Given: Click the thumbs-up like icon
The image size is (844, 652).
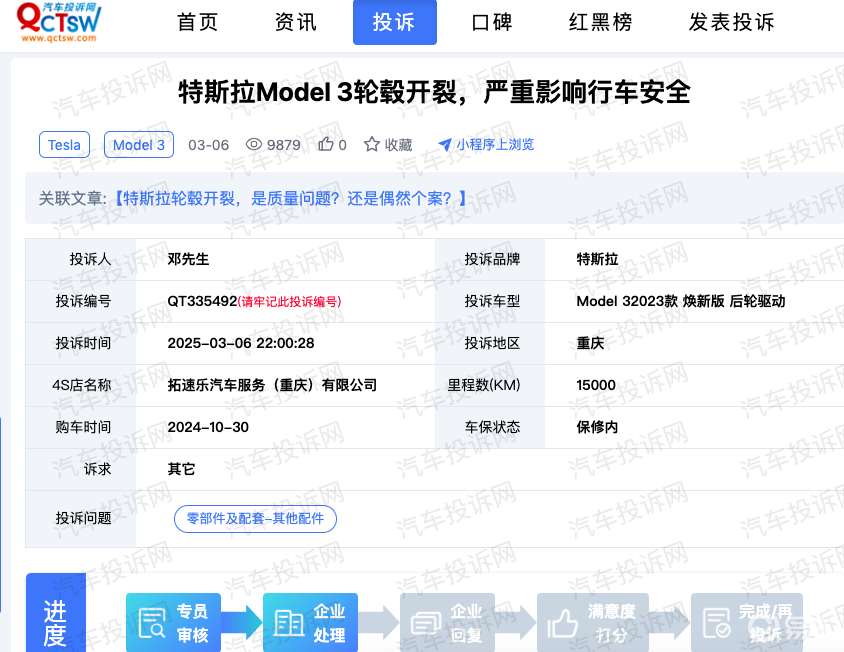Looking at the screenshot, I should coord(326,144).
